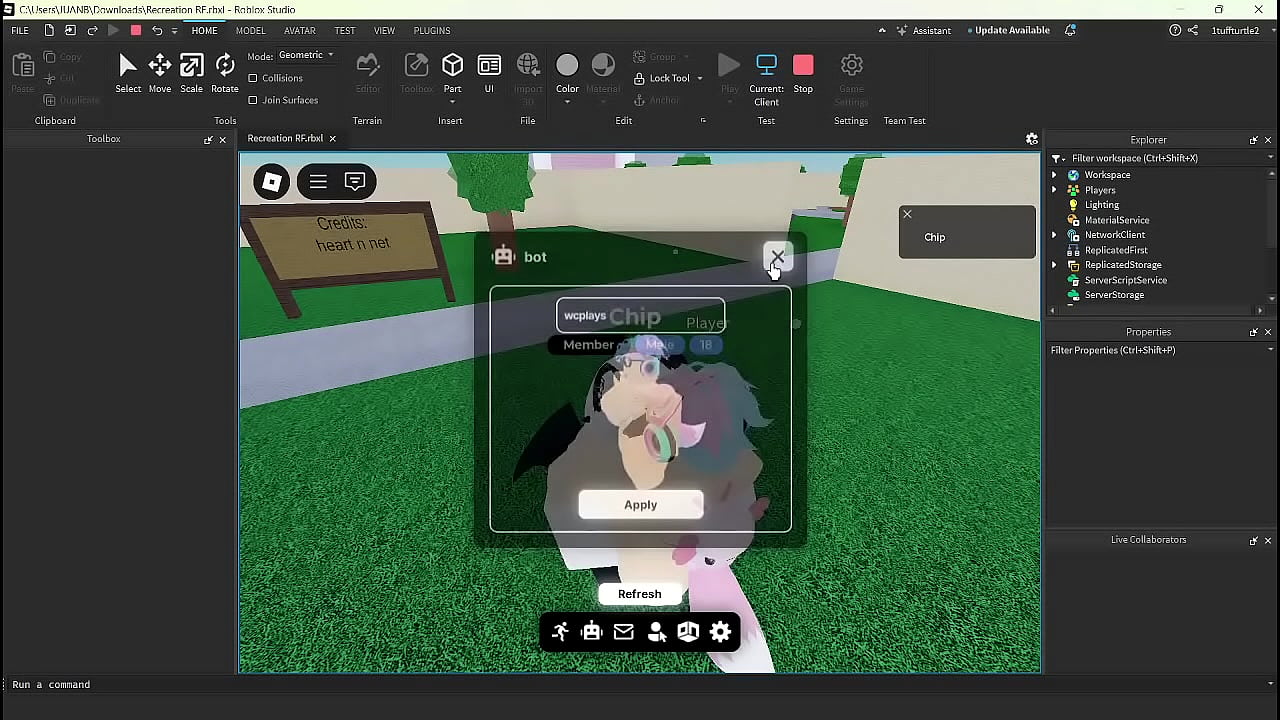Click the Refresh button
Viewport: 1280px width, 720px height.
(x=640, y=593)
